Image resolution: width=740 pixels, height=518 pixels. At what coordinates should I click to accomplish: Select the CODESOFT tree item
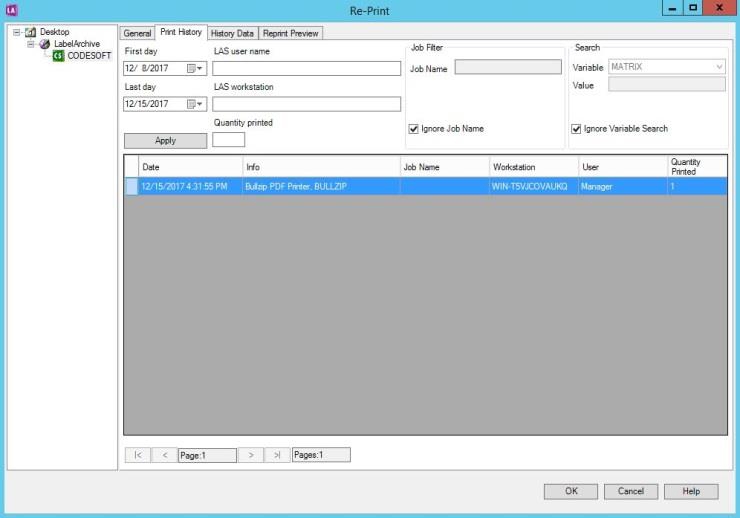[x=89, y=56]
